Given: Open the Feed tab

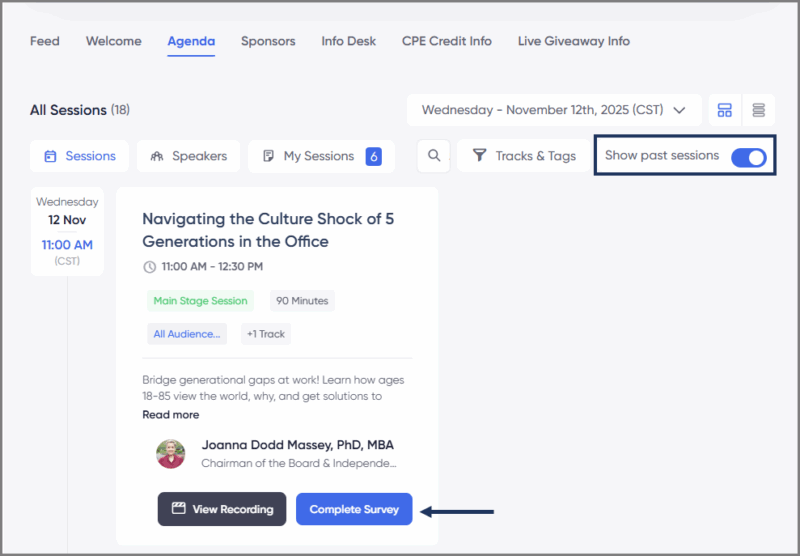Looking at the screenshot, I should tap(45, 41).
